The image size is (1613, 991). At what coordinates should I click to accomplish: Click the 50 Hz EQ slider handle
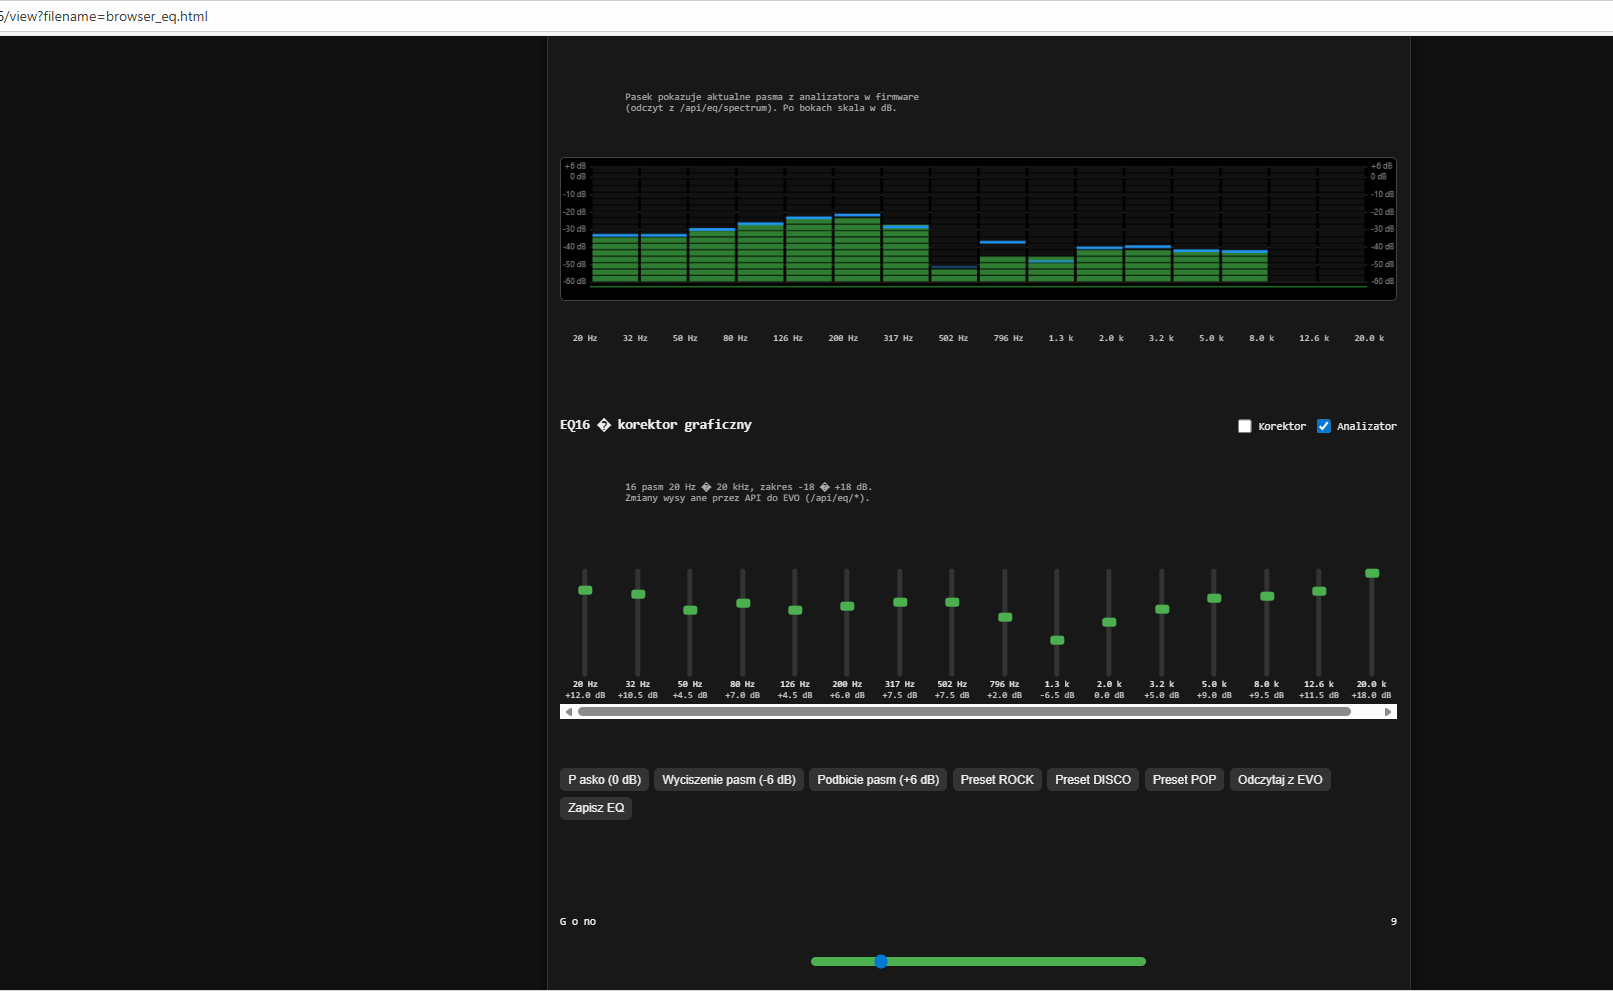click(x=690, y=610)
